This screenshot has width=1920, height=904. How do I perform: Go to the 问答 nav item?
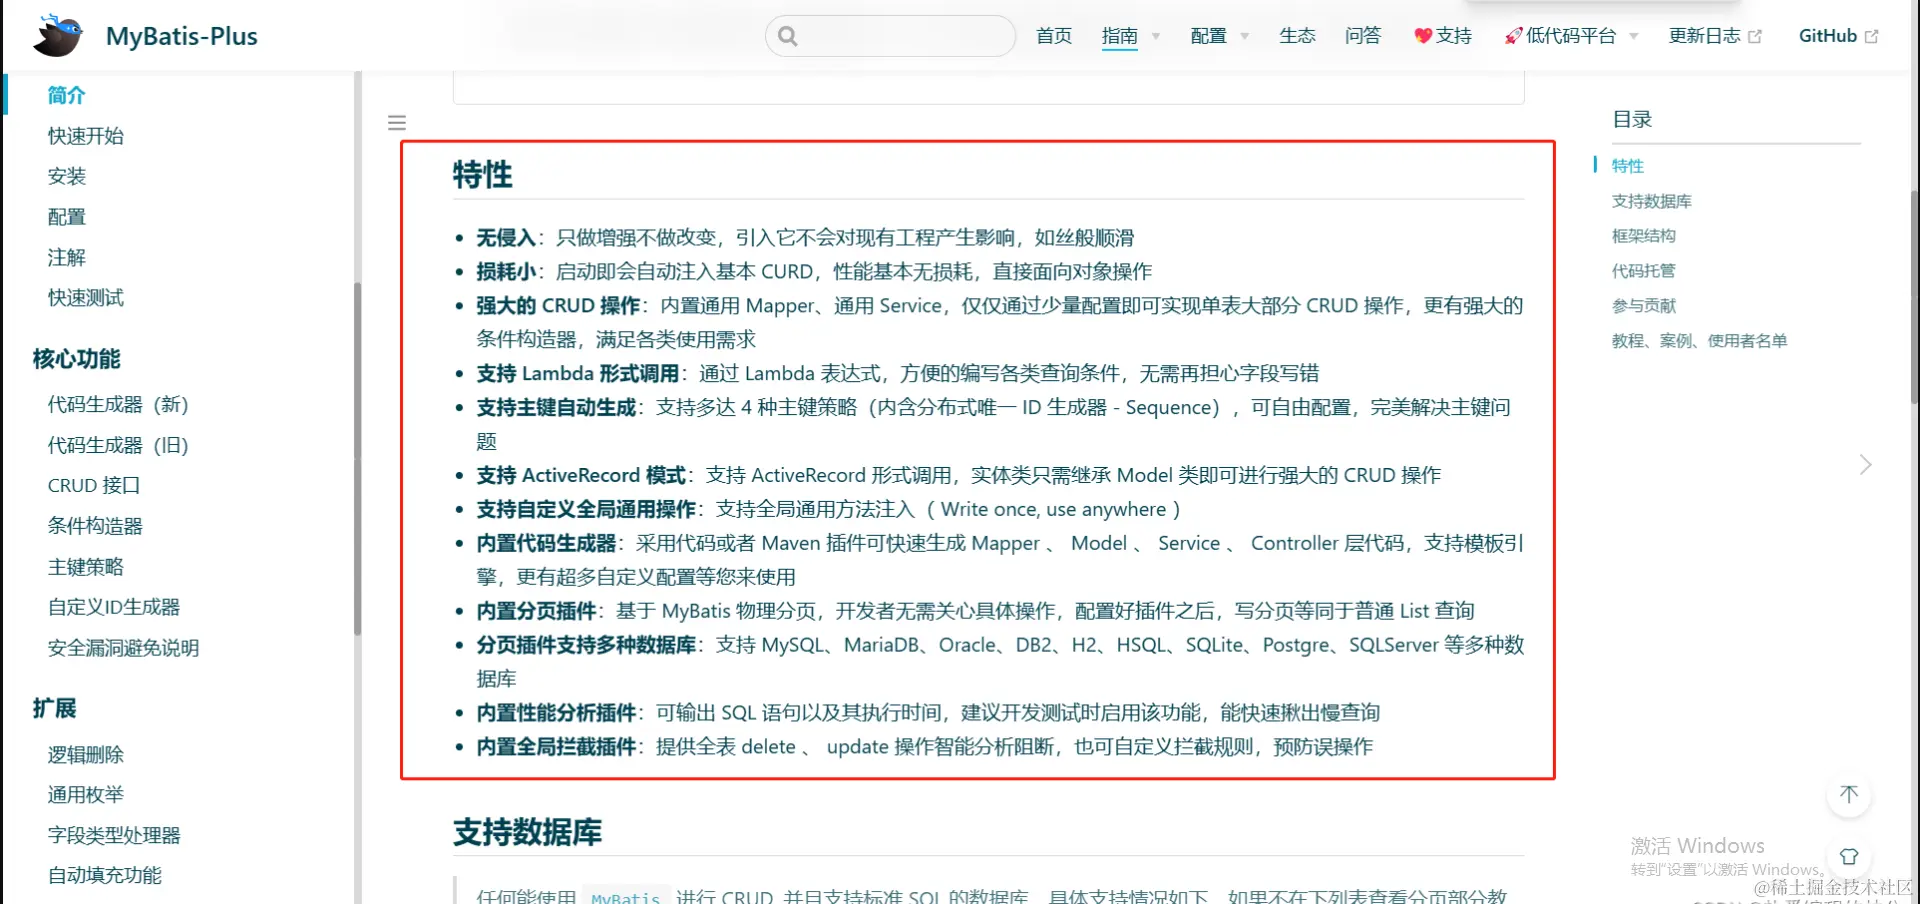click(1363, 36)
